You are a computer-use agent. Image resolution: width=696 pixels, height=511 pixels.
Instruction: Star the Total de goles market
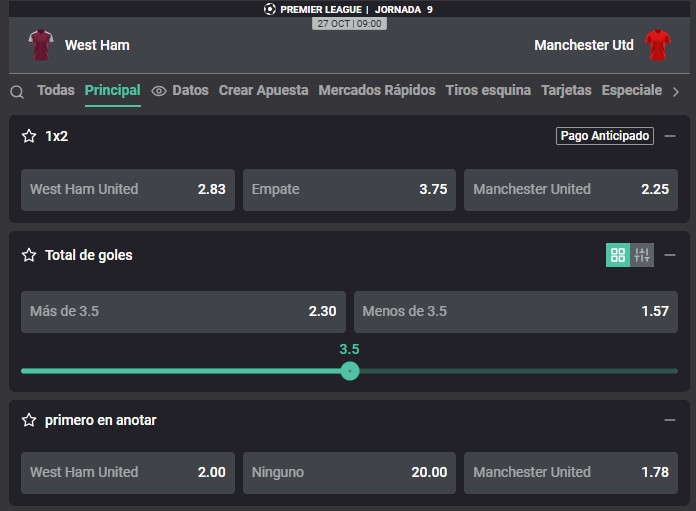[x=29, y=255]
